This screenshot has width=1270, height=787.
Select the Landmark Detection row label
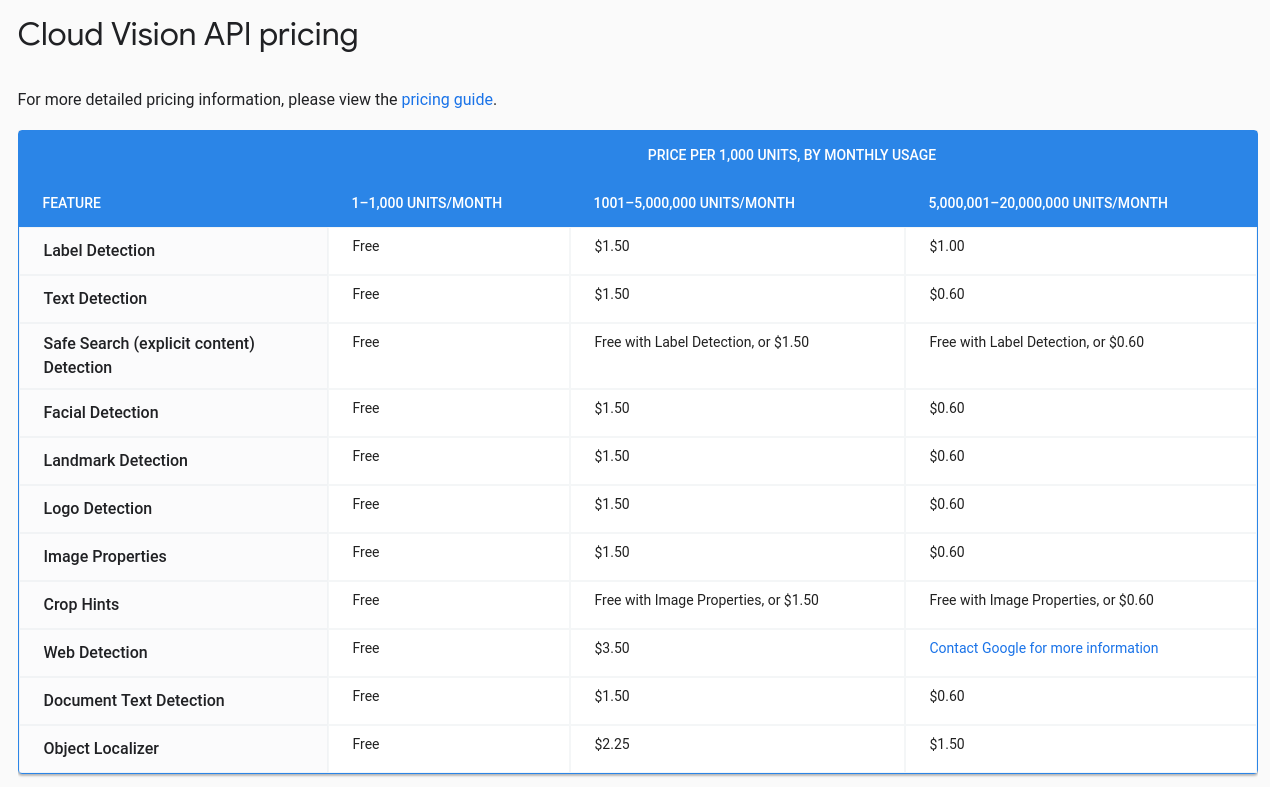pyautogui.click(x=115, y=460)
